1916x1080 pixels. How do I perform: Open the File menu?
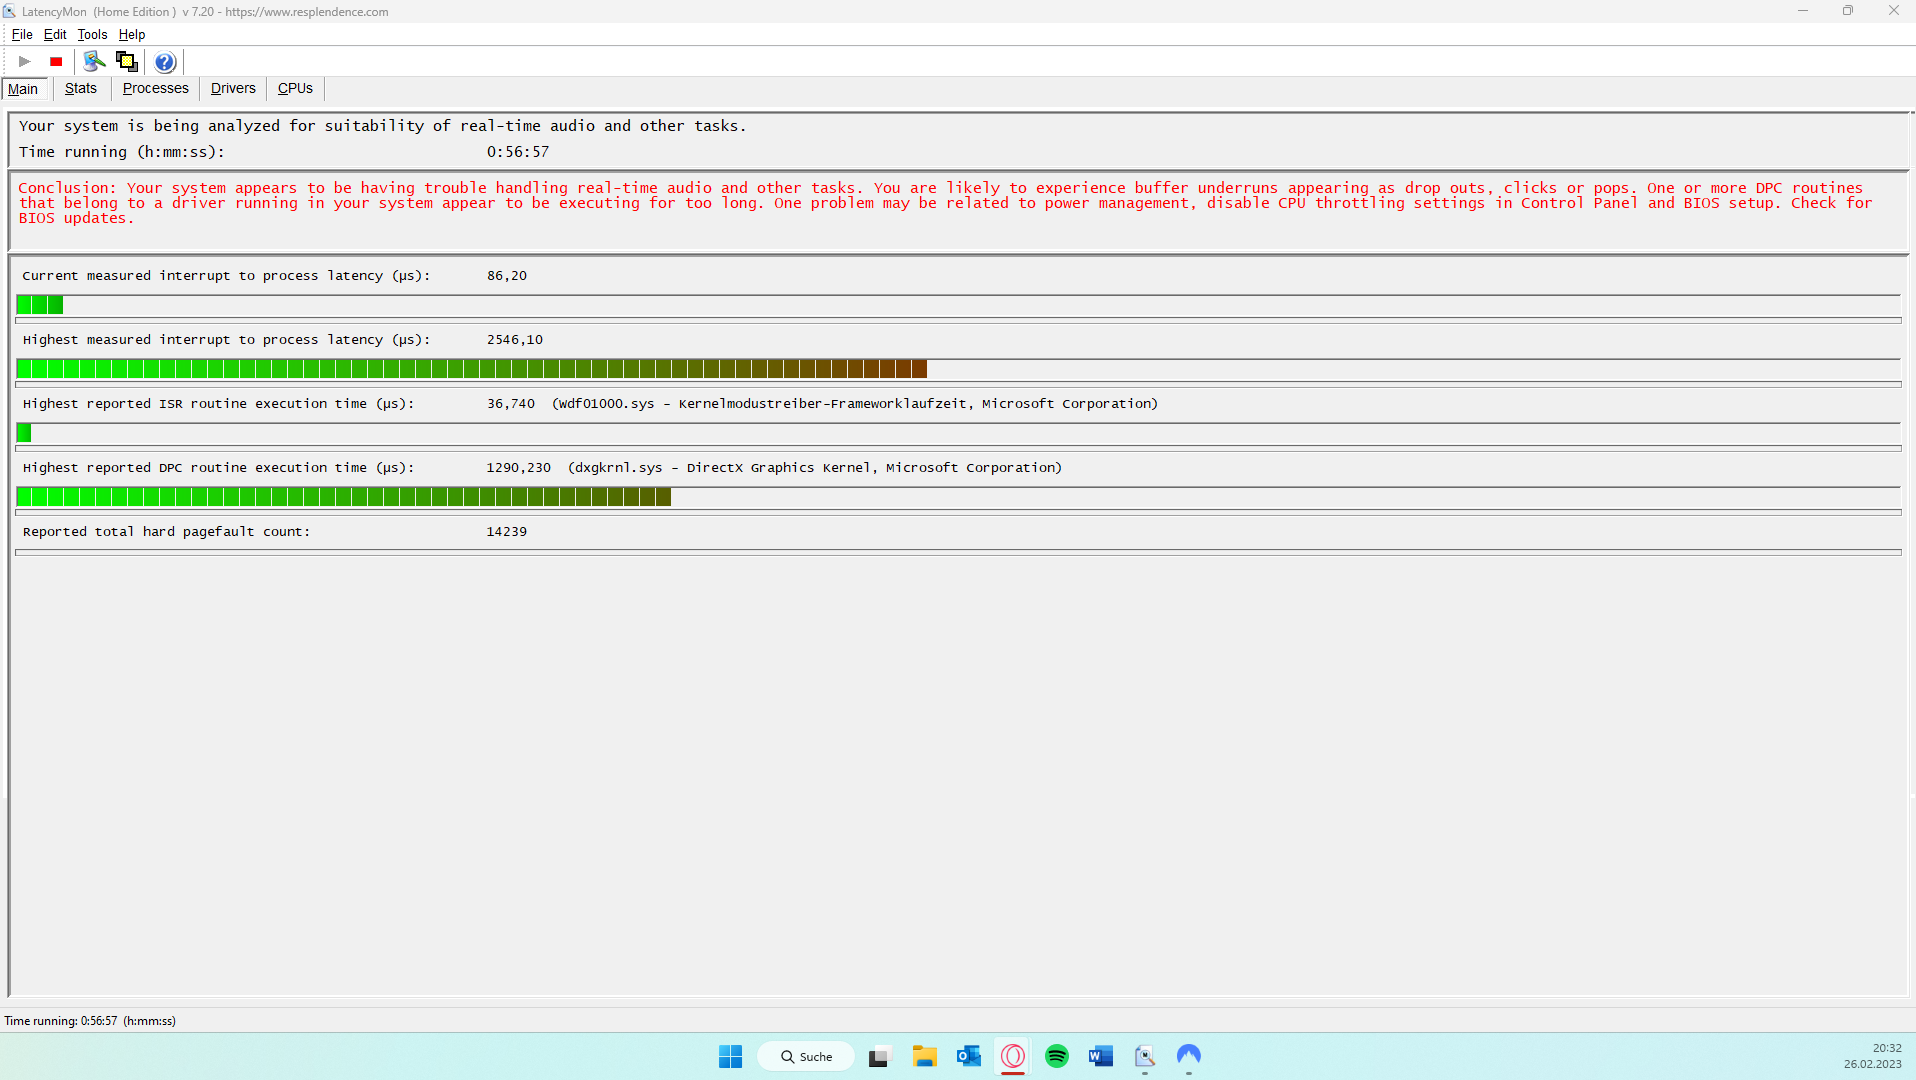[x=22, y=34]
